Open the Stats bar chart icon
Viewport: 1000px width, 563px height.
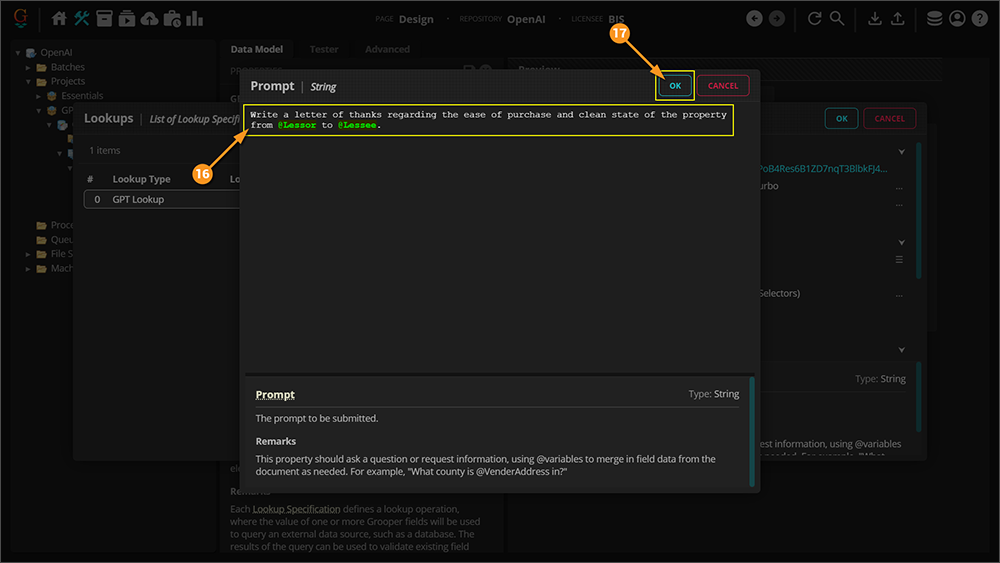[195, 18]
